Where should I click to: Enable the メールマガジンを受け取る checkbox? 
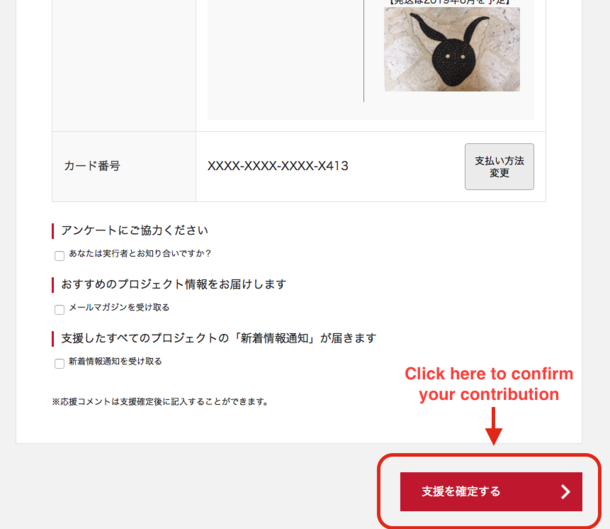59,310
